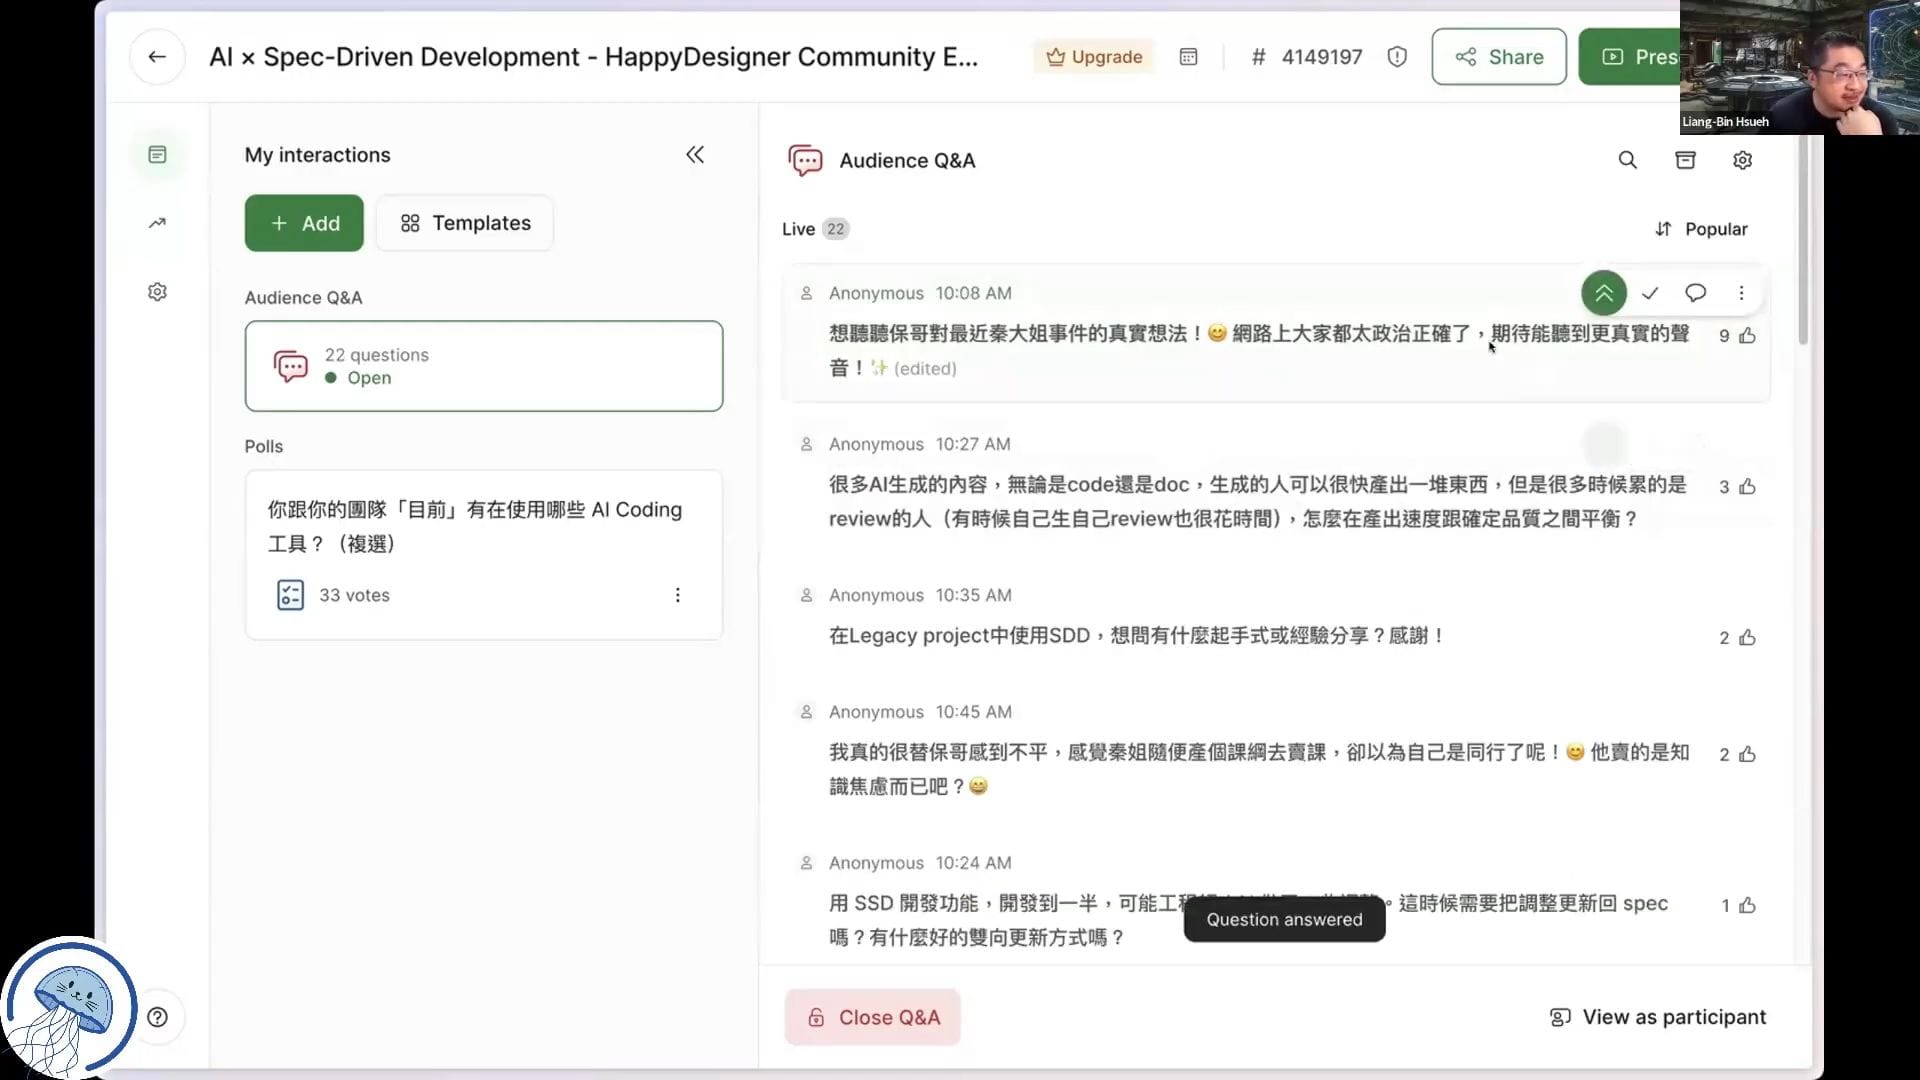Click the green Add button
Viewport: 1920px width, 1080px height.
pyautogui.click(x=304, y=223)
